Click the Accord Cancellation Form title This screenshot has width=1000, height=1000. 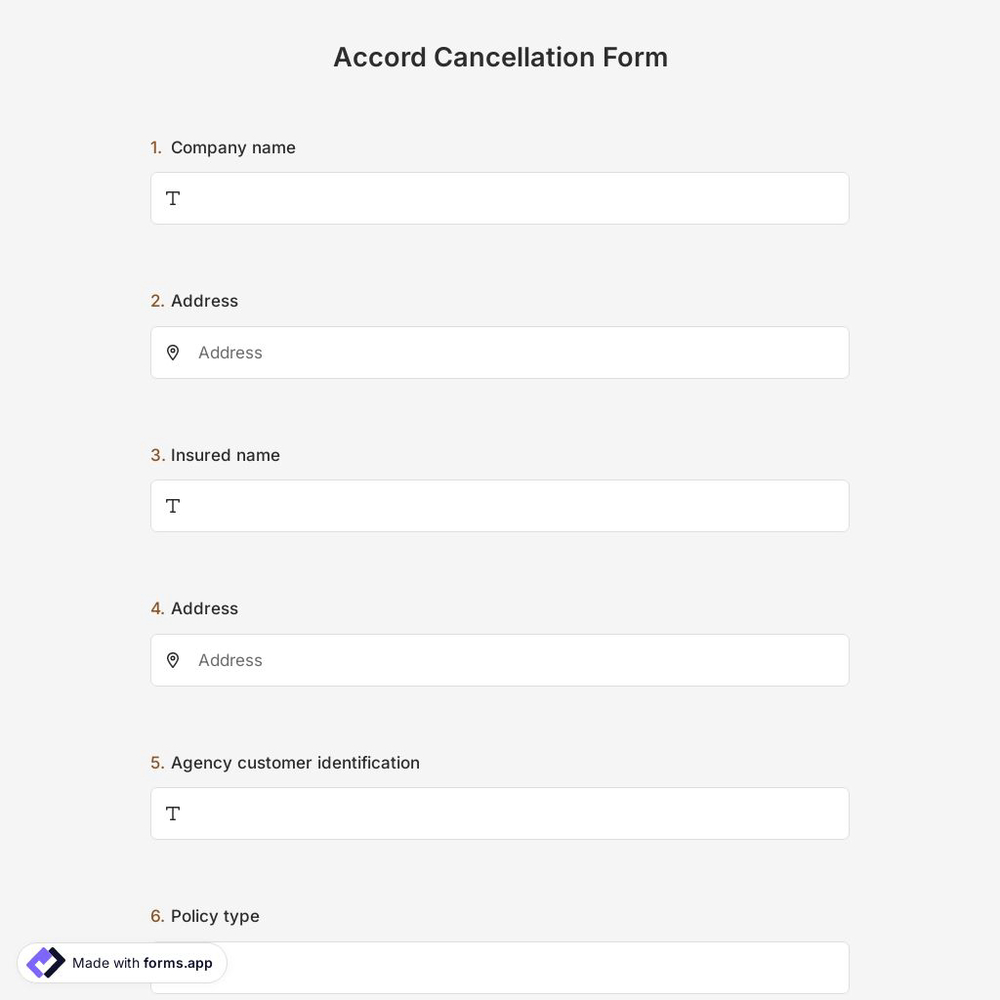500,57
